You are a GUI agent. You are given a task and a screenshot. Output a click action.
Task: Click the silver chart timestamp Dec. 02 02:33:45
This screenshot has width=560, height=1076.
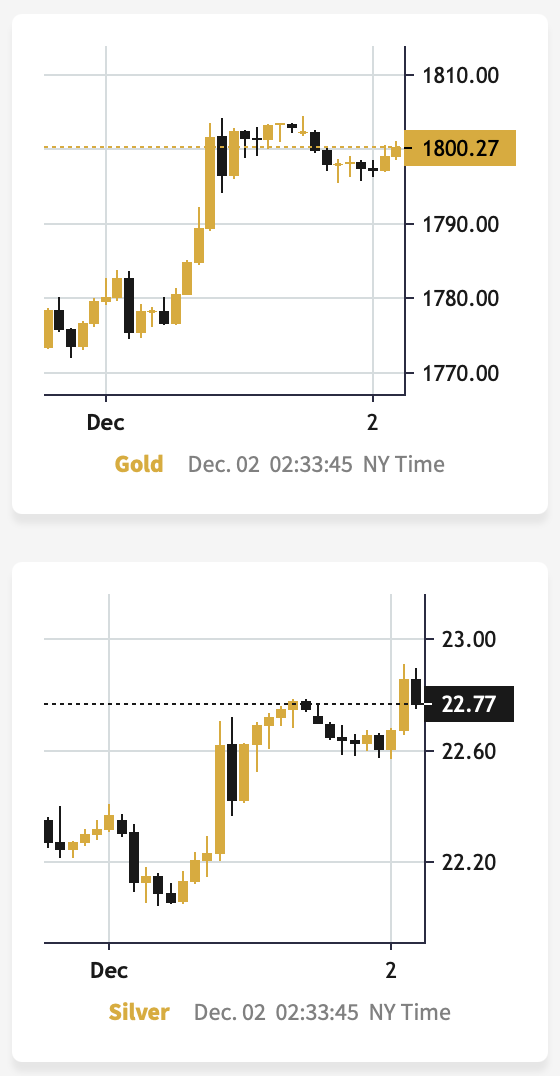click(x=276, y=1012)
